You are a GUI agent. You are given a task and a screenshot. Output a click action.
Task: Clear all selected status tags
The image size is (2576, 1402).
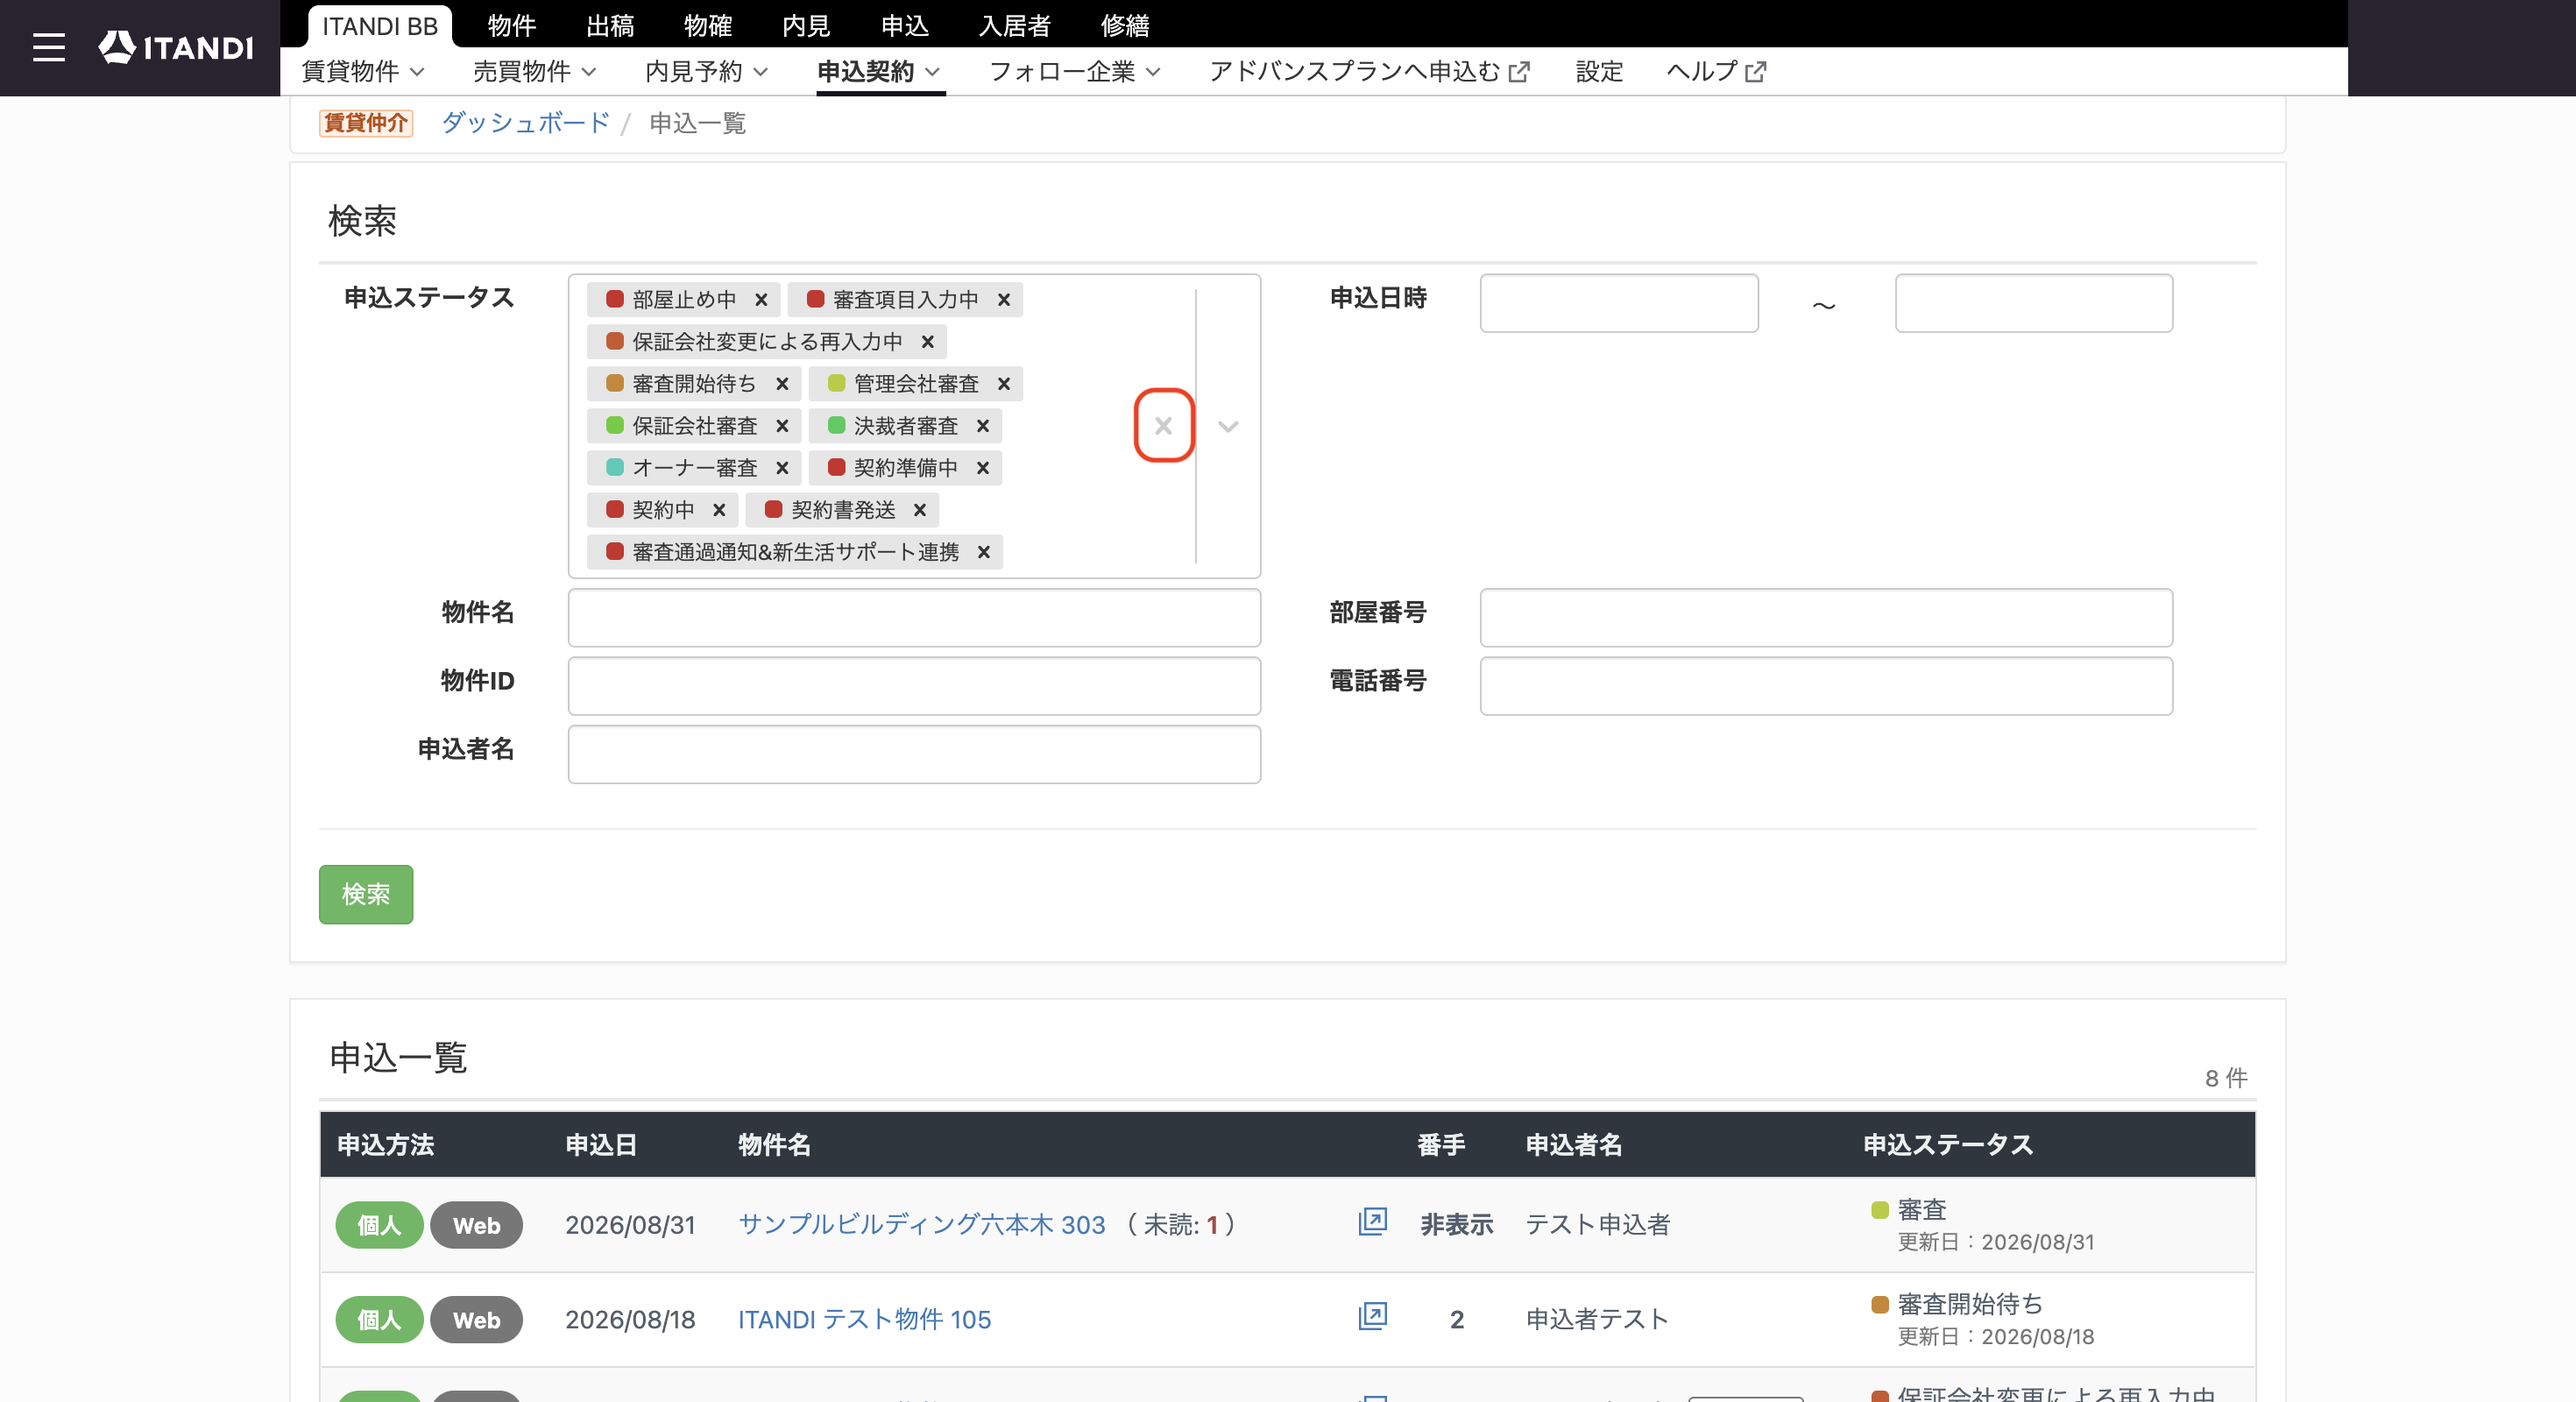[x=1163, y=426]
